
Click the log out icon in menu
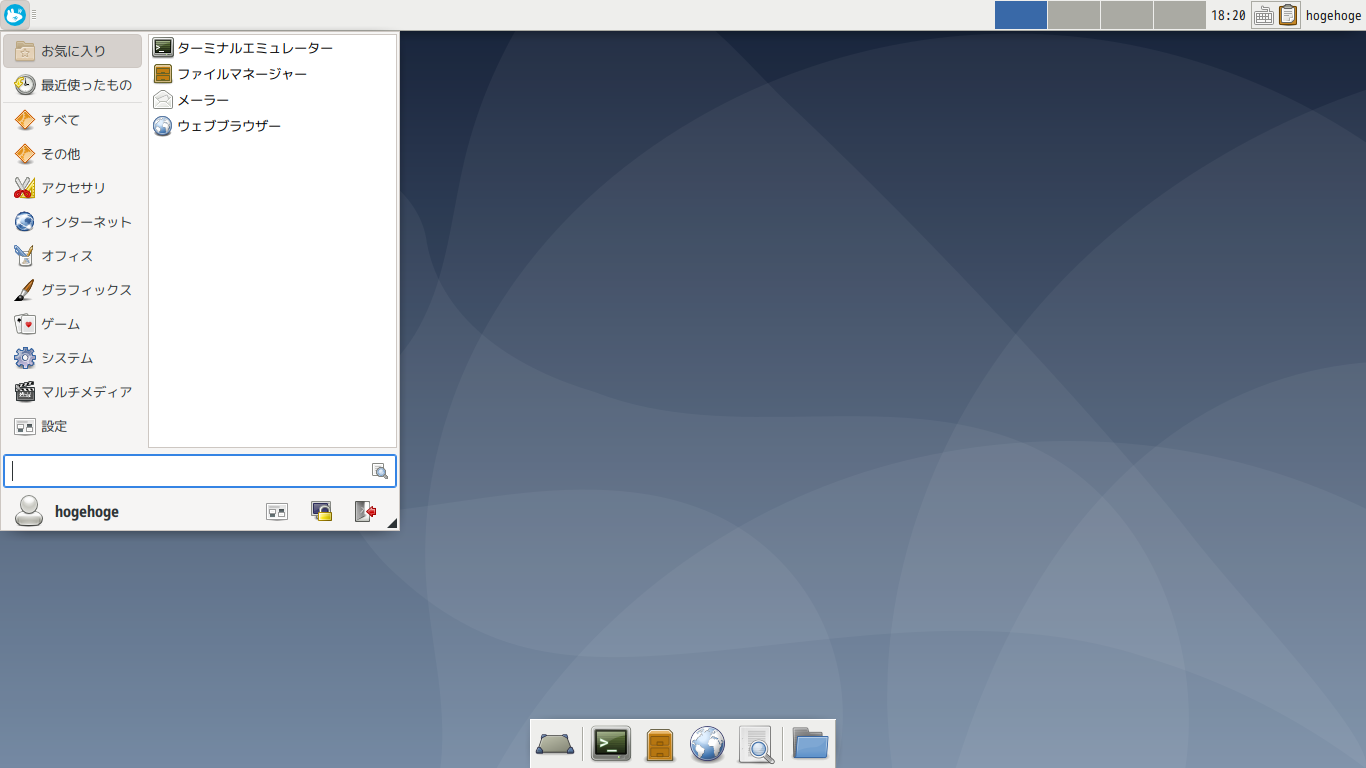pos(365,511)
